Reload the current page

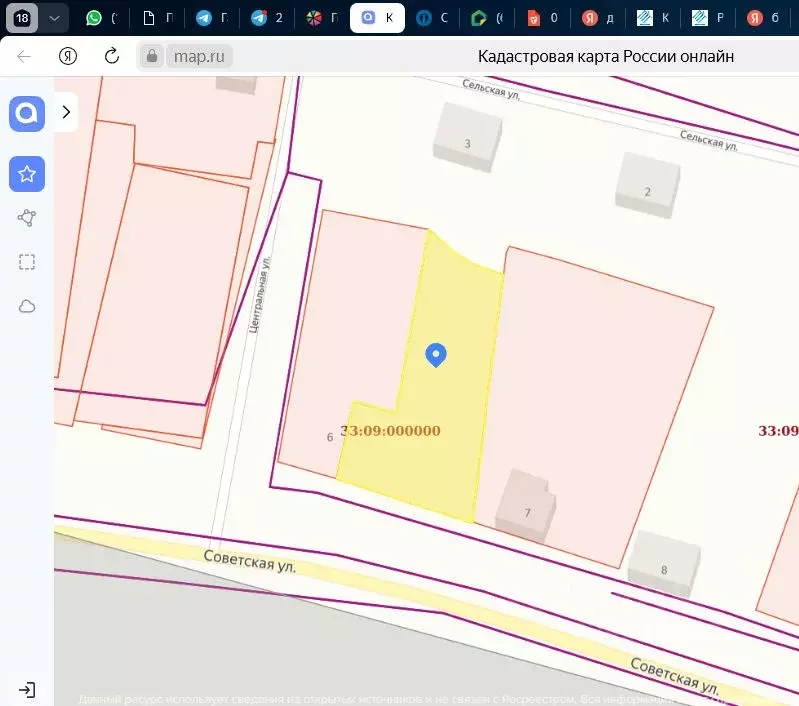point(112,56)
